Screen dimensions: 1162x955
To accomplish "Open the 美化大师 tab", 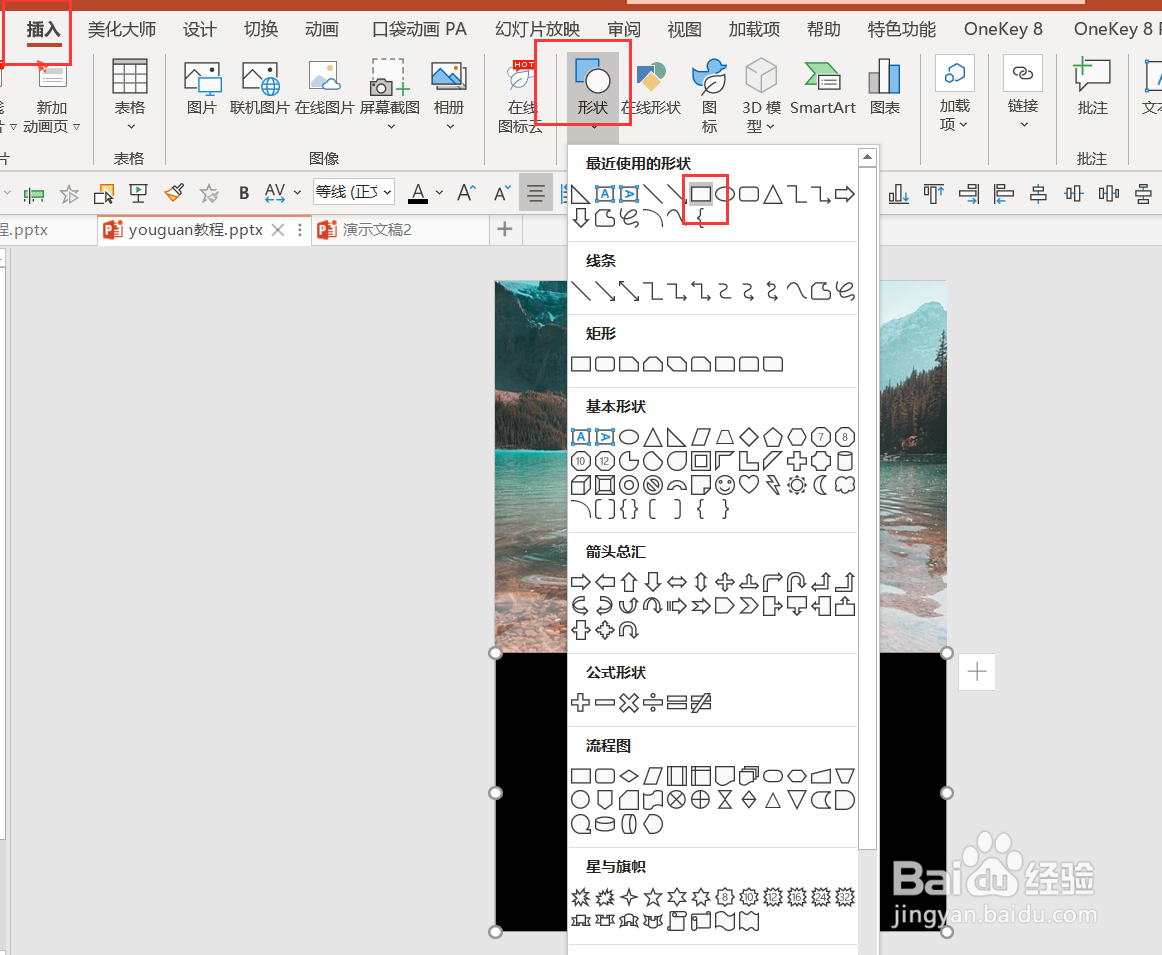I will [x=122, y=30].
